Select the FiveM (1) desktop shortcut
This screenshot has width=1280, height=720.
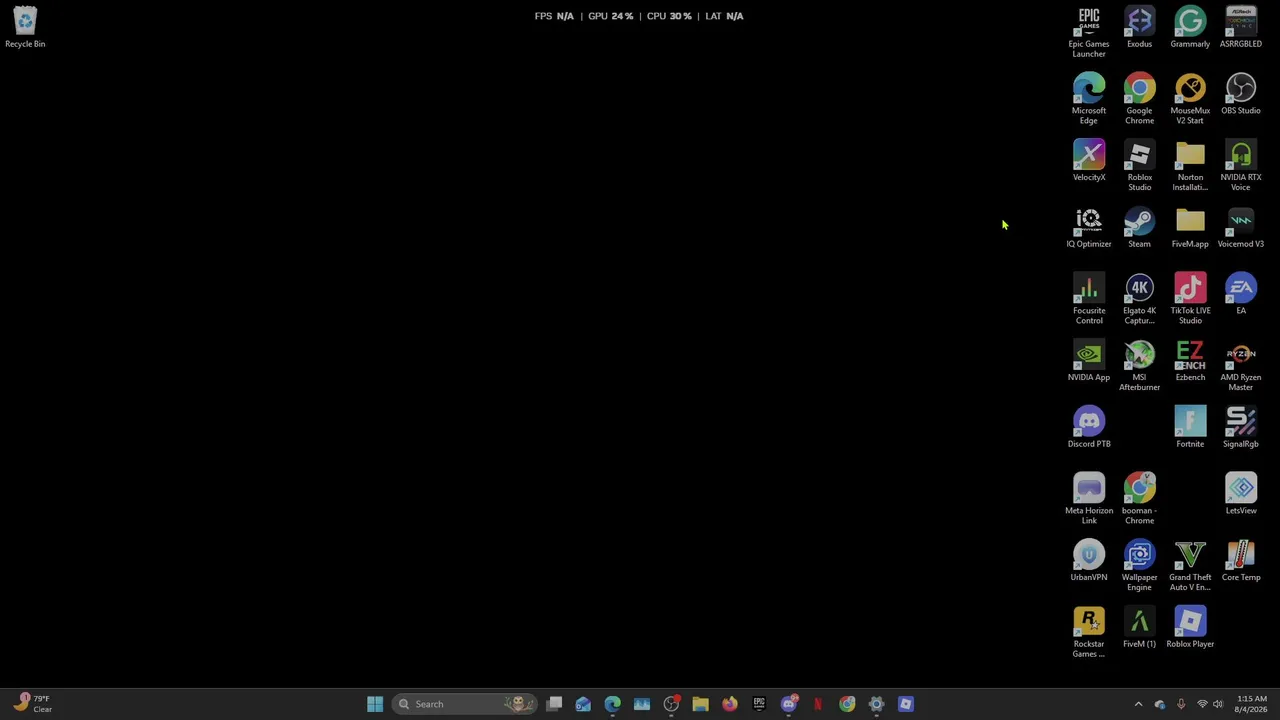point(1139,628)
